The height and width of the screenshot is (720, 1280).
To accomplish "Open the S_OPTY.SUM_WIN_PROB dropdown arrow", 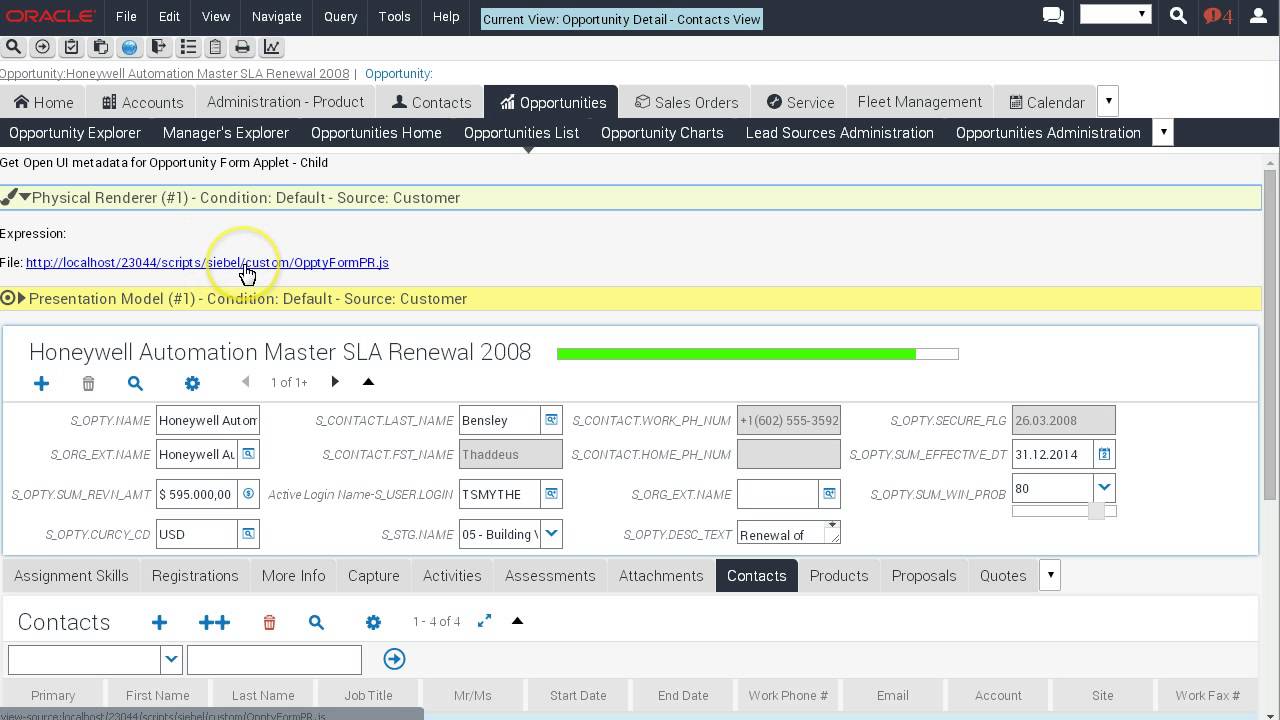I will tap(1104, 488).
